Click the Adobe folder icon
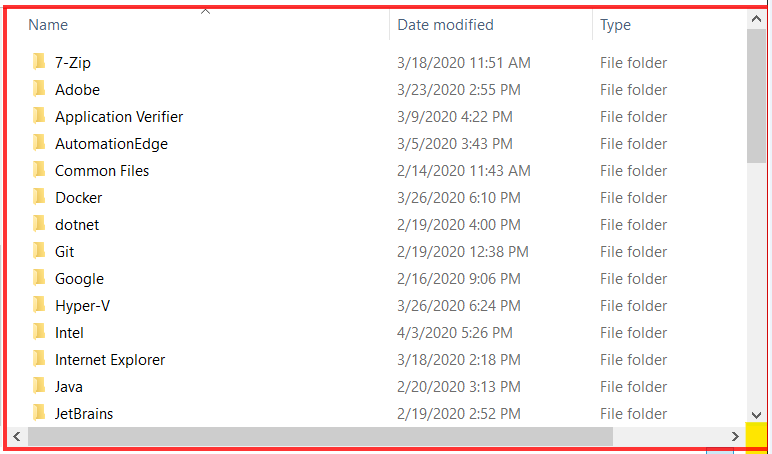 [x=39, y=89]
